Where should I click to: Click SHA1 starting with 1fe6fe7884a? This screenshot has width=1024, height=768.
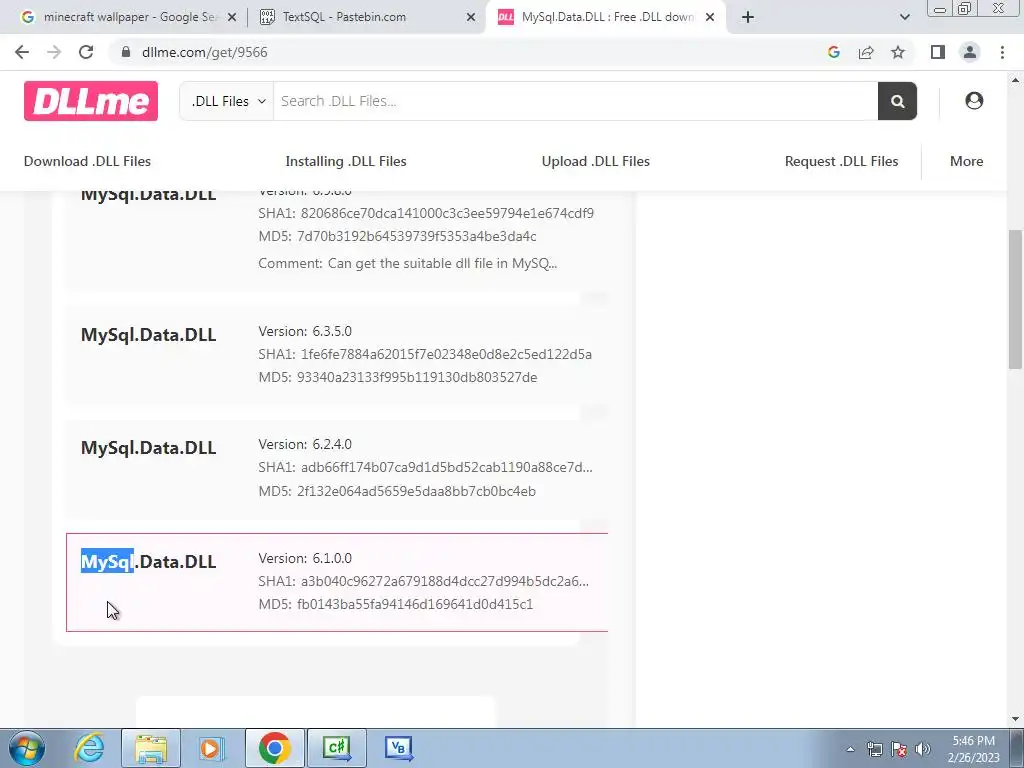[425, 354]
